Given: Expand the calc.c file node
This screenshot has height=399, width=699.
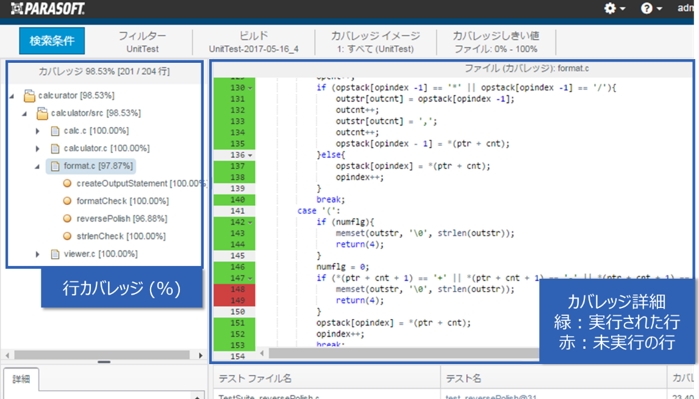Looking at the screenshot, I should (x=37, y=131).
